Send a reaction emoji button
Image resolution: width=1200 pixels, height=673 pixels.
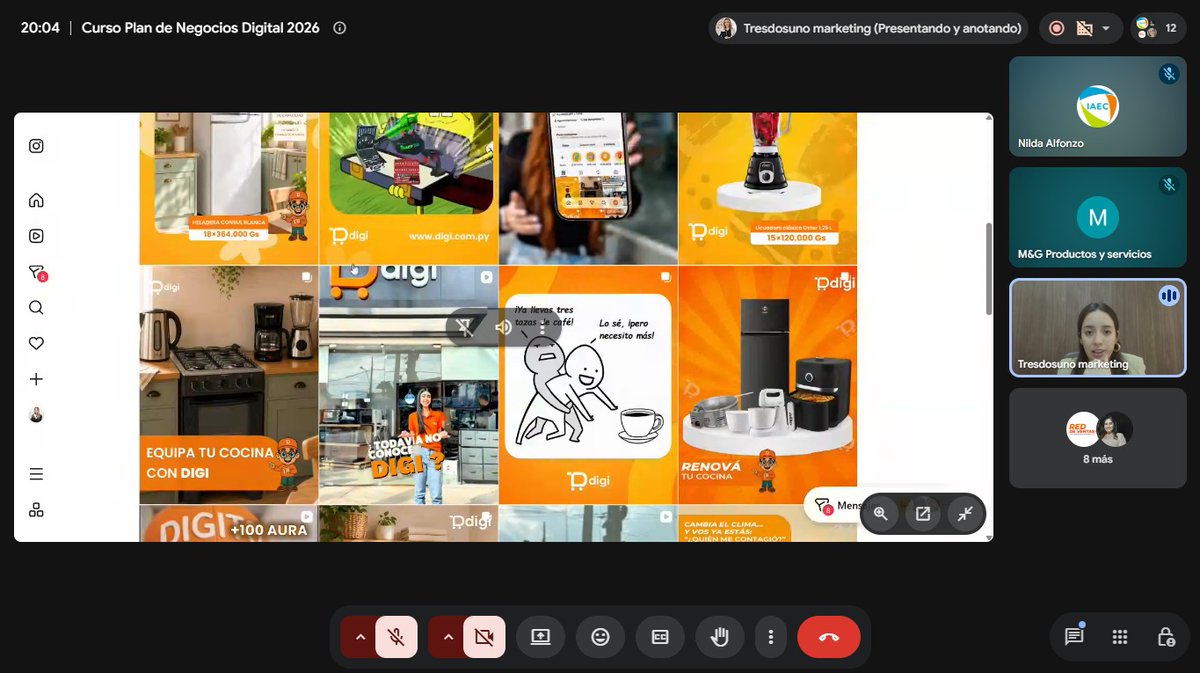click(x=600, y=637)
